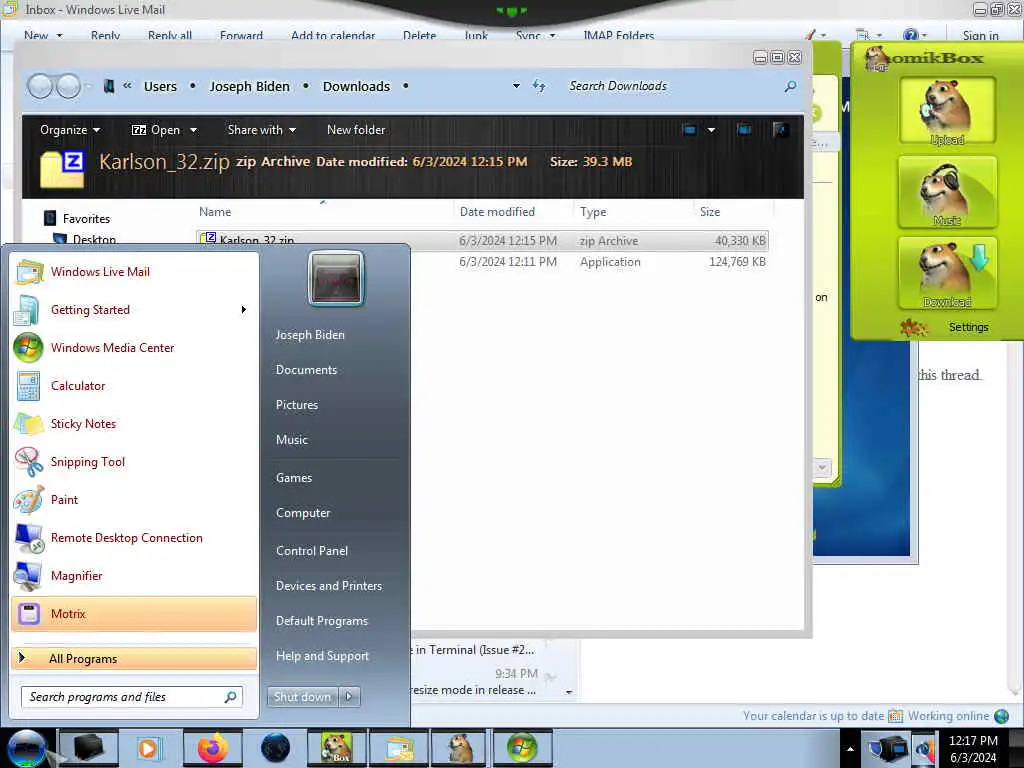Click the refresh icon in address bar
This screenshot has height=768, width=1024.
(x=539, y=86)
